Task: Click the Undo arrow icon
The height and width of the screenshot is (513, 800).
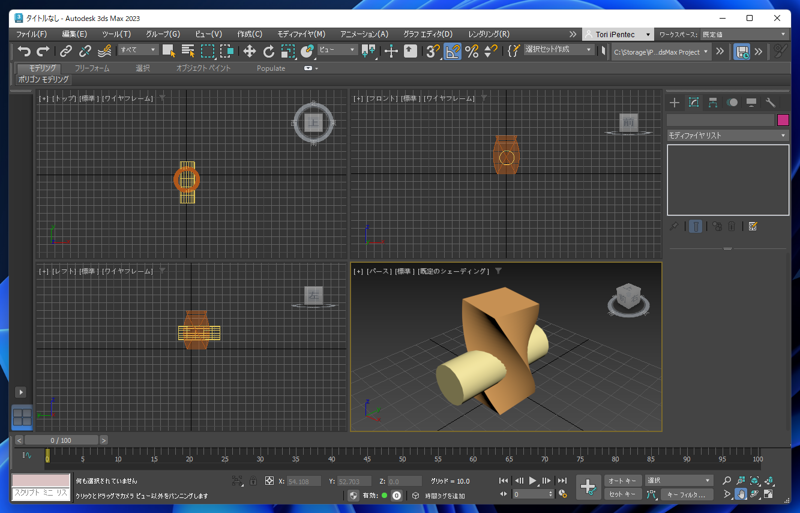Action: click(x=23, y=51)
